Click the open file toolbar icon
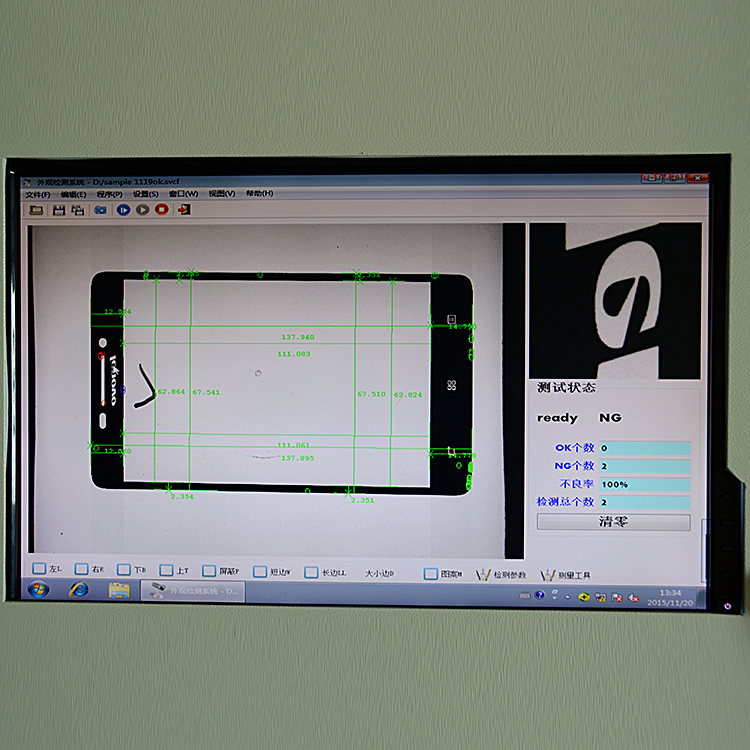Viewport: 750px width, 750px height. [36, 210]
